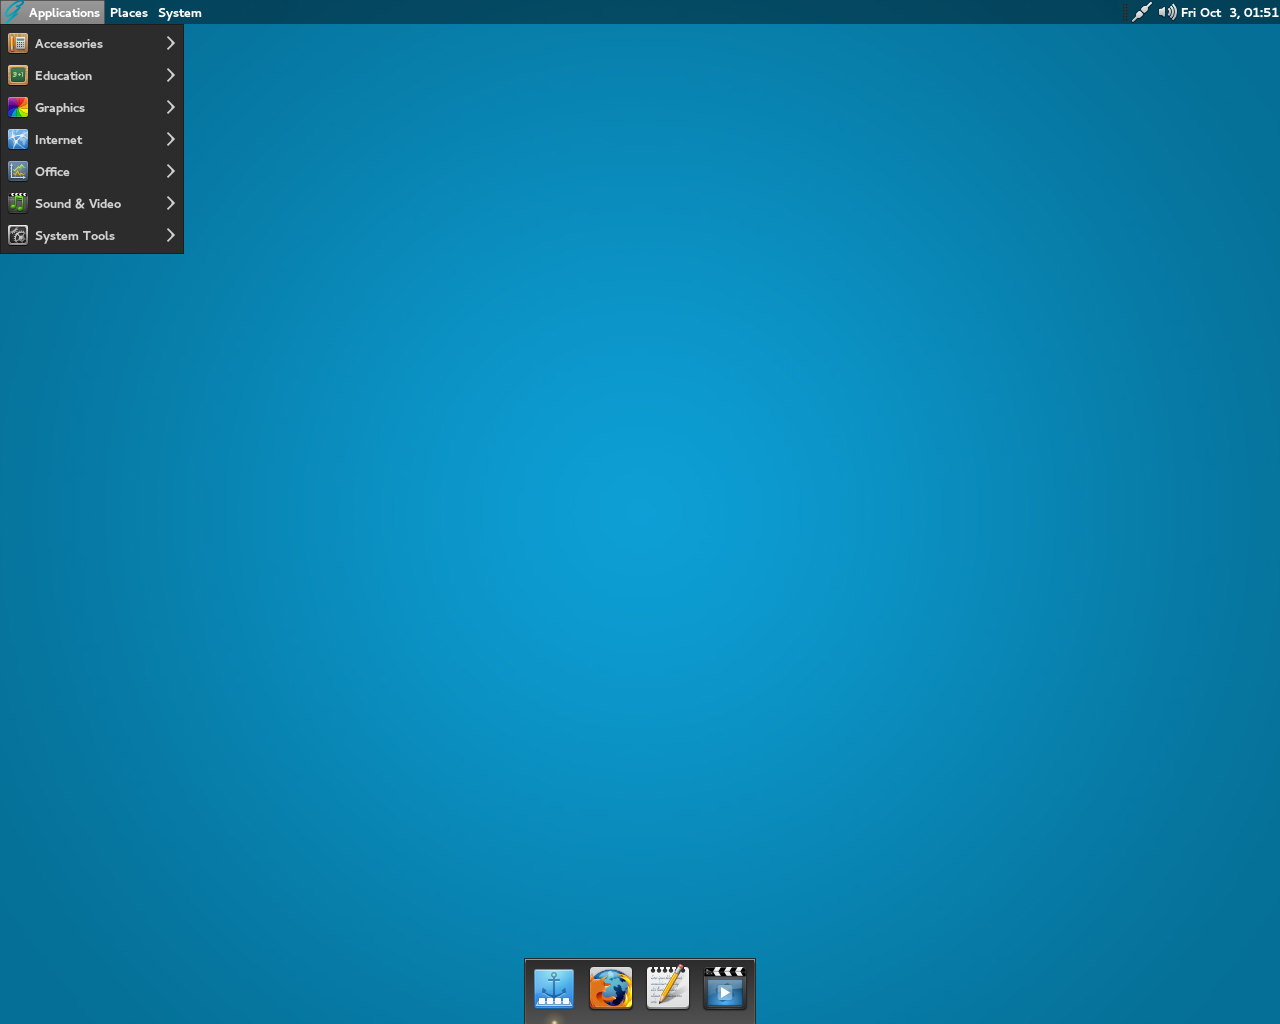Click the distro logo beside Applications

(x=14, y=12)
